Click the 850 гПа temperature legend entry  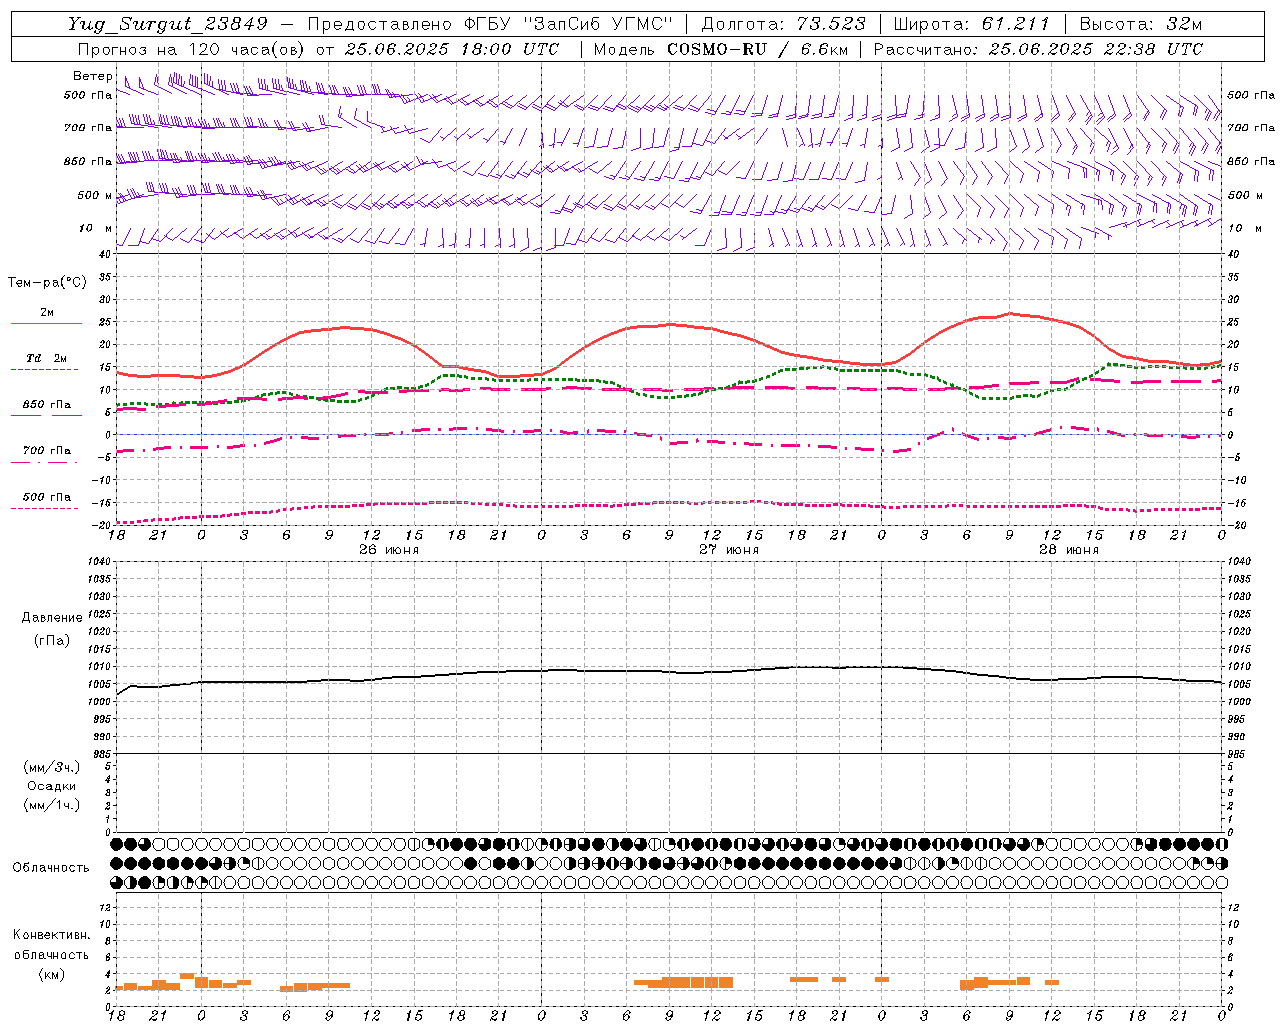[46, 405]
